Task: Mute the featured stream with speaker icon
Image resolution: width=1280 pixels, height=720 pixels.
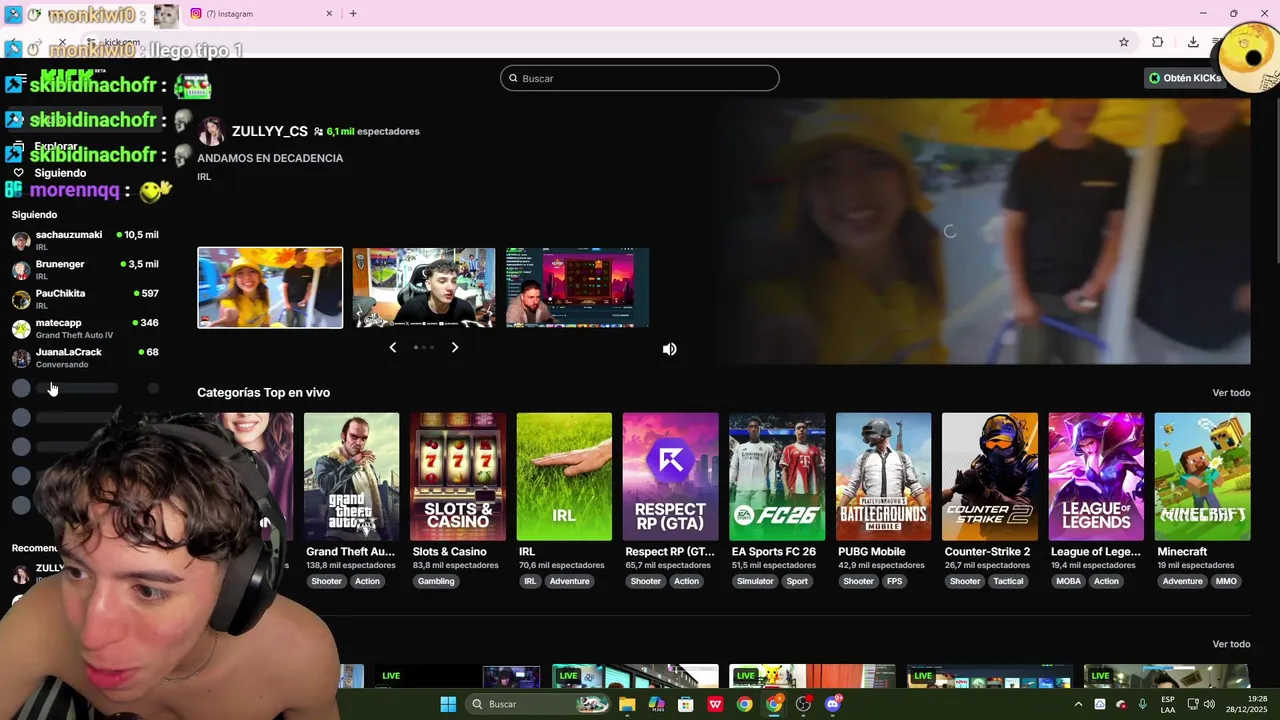Action: (x=669, y=349)
